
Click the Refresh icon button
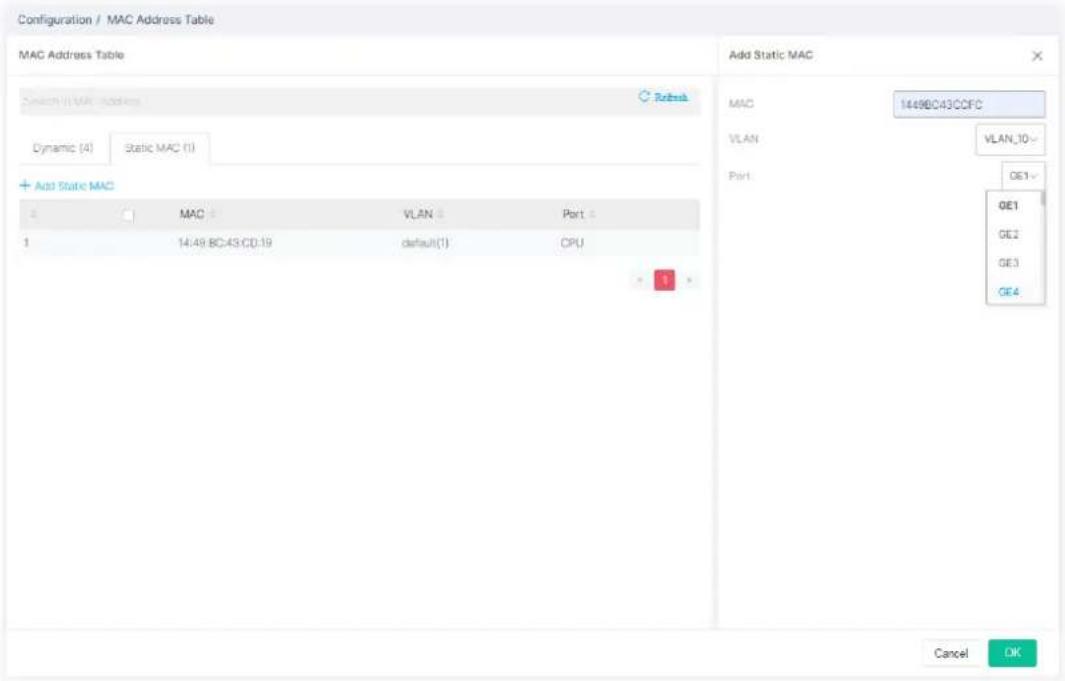point(644,97)
